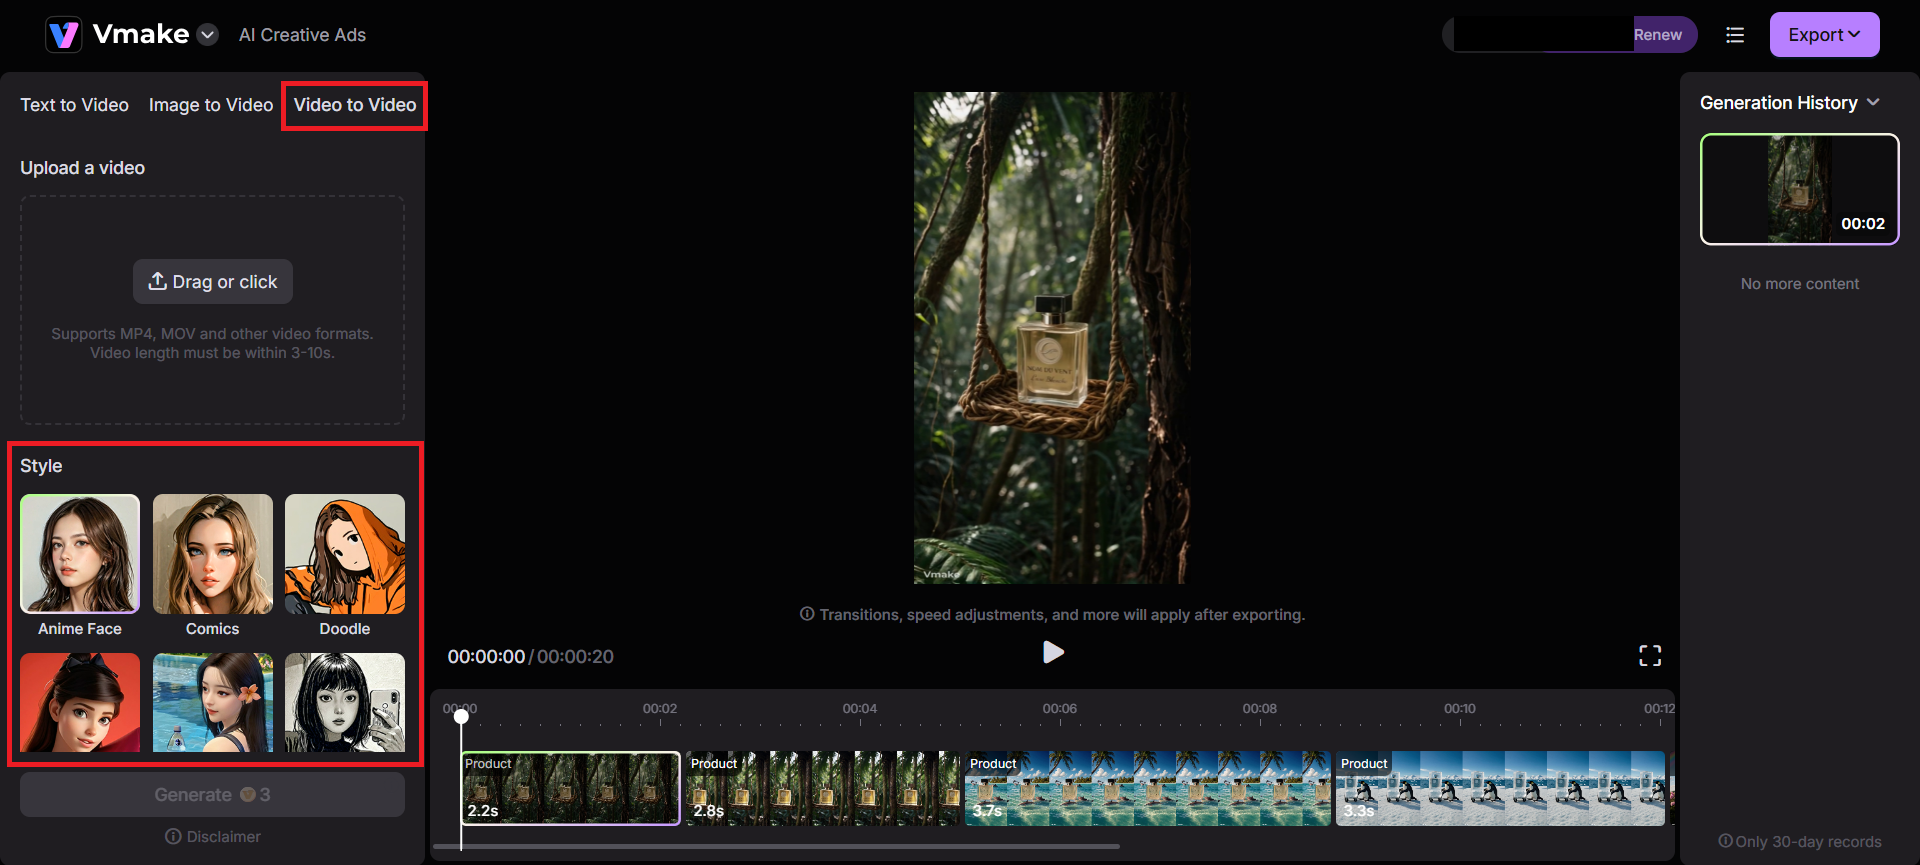Expand the Vmake product dropdown arrow
Screen dimensions: 1920x865
pyautogui.click(x=208, y=35)
